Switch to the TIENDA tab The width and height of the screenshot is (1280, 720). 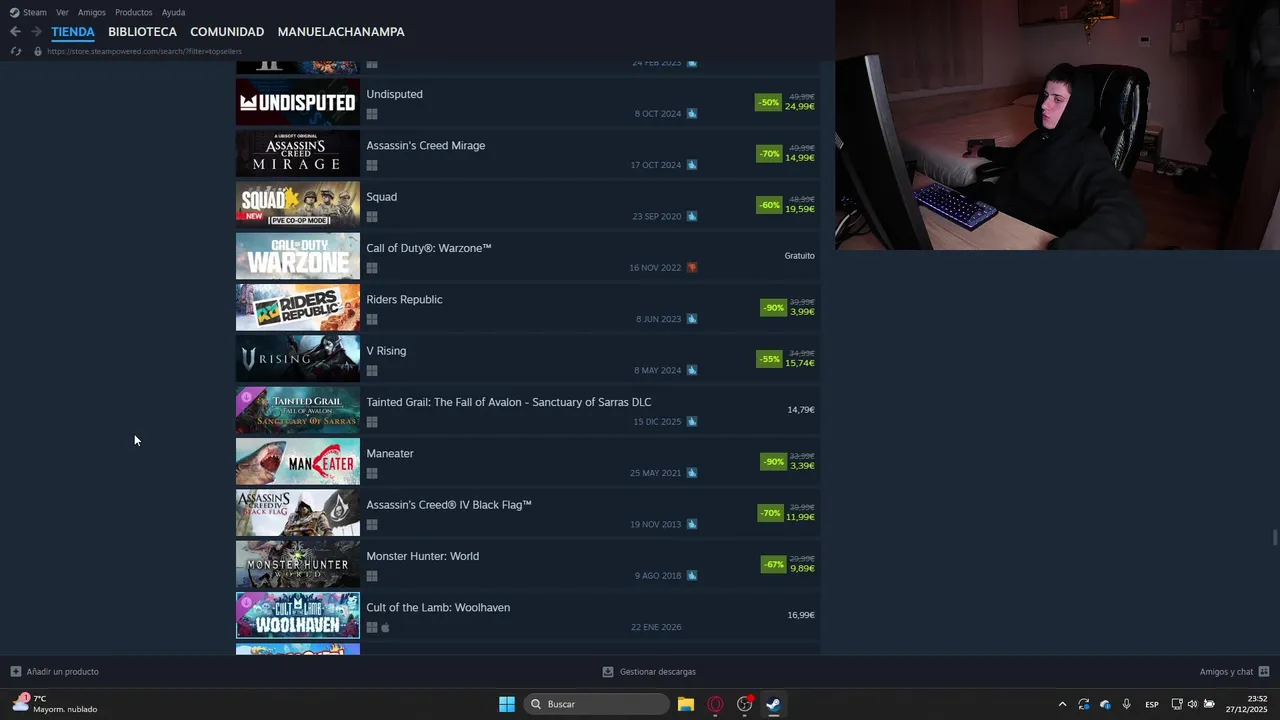pos(73,32)
